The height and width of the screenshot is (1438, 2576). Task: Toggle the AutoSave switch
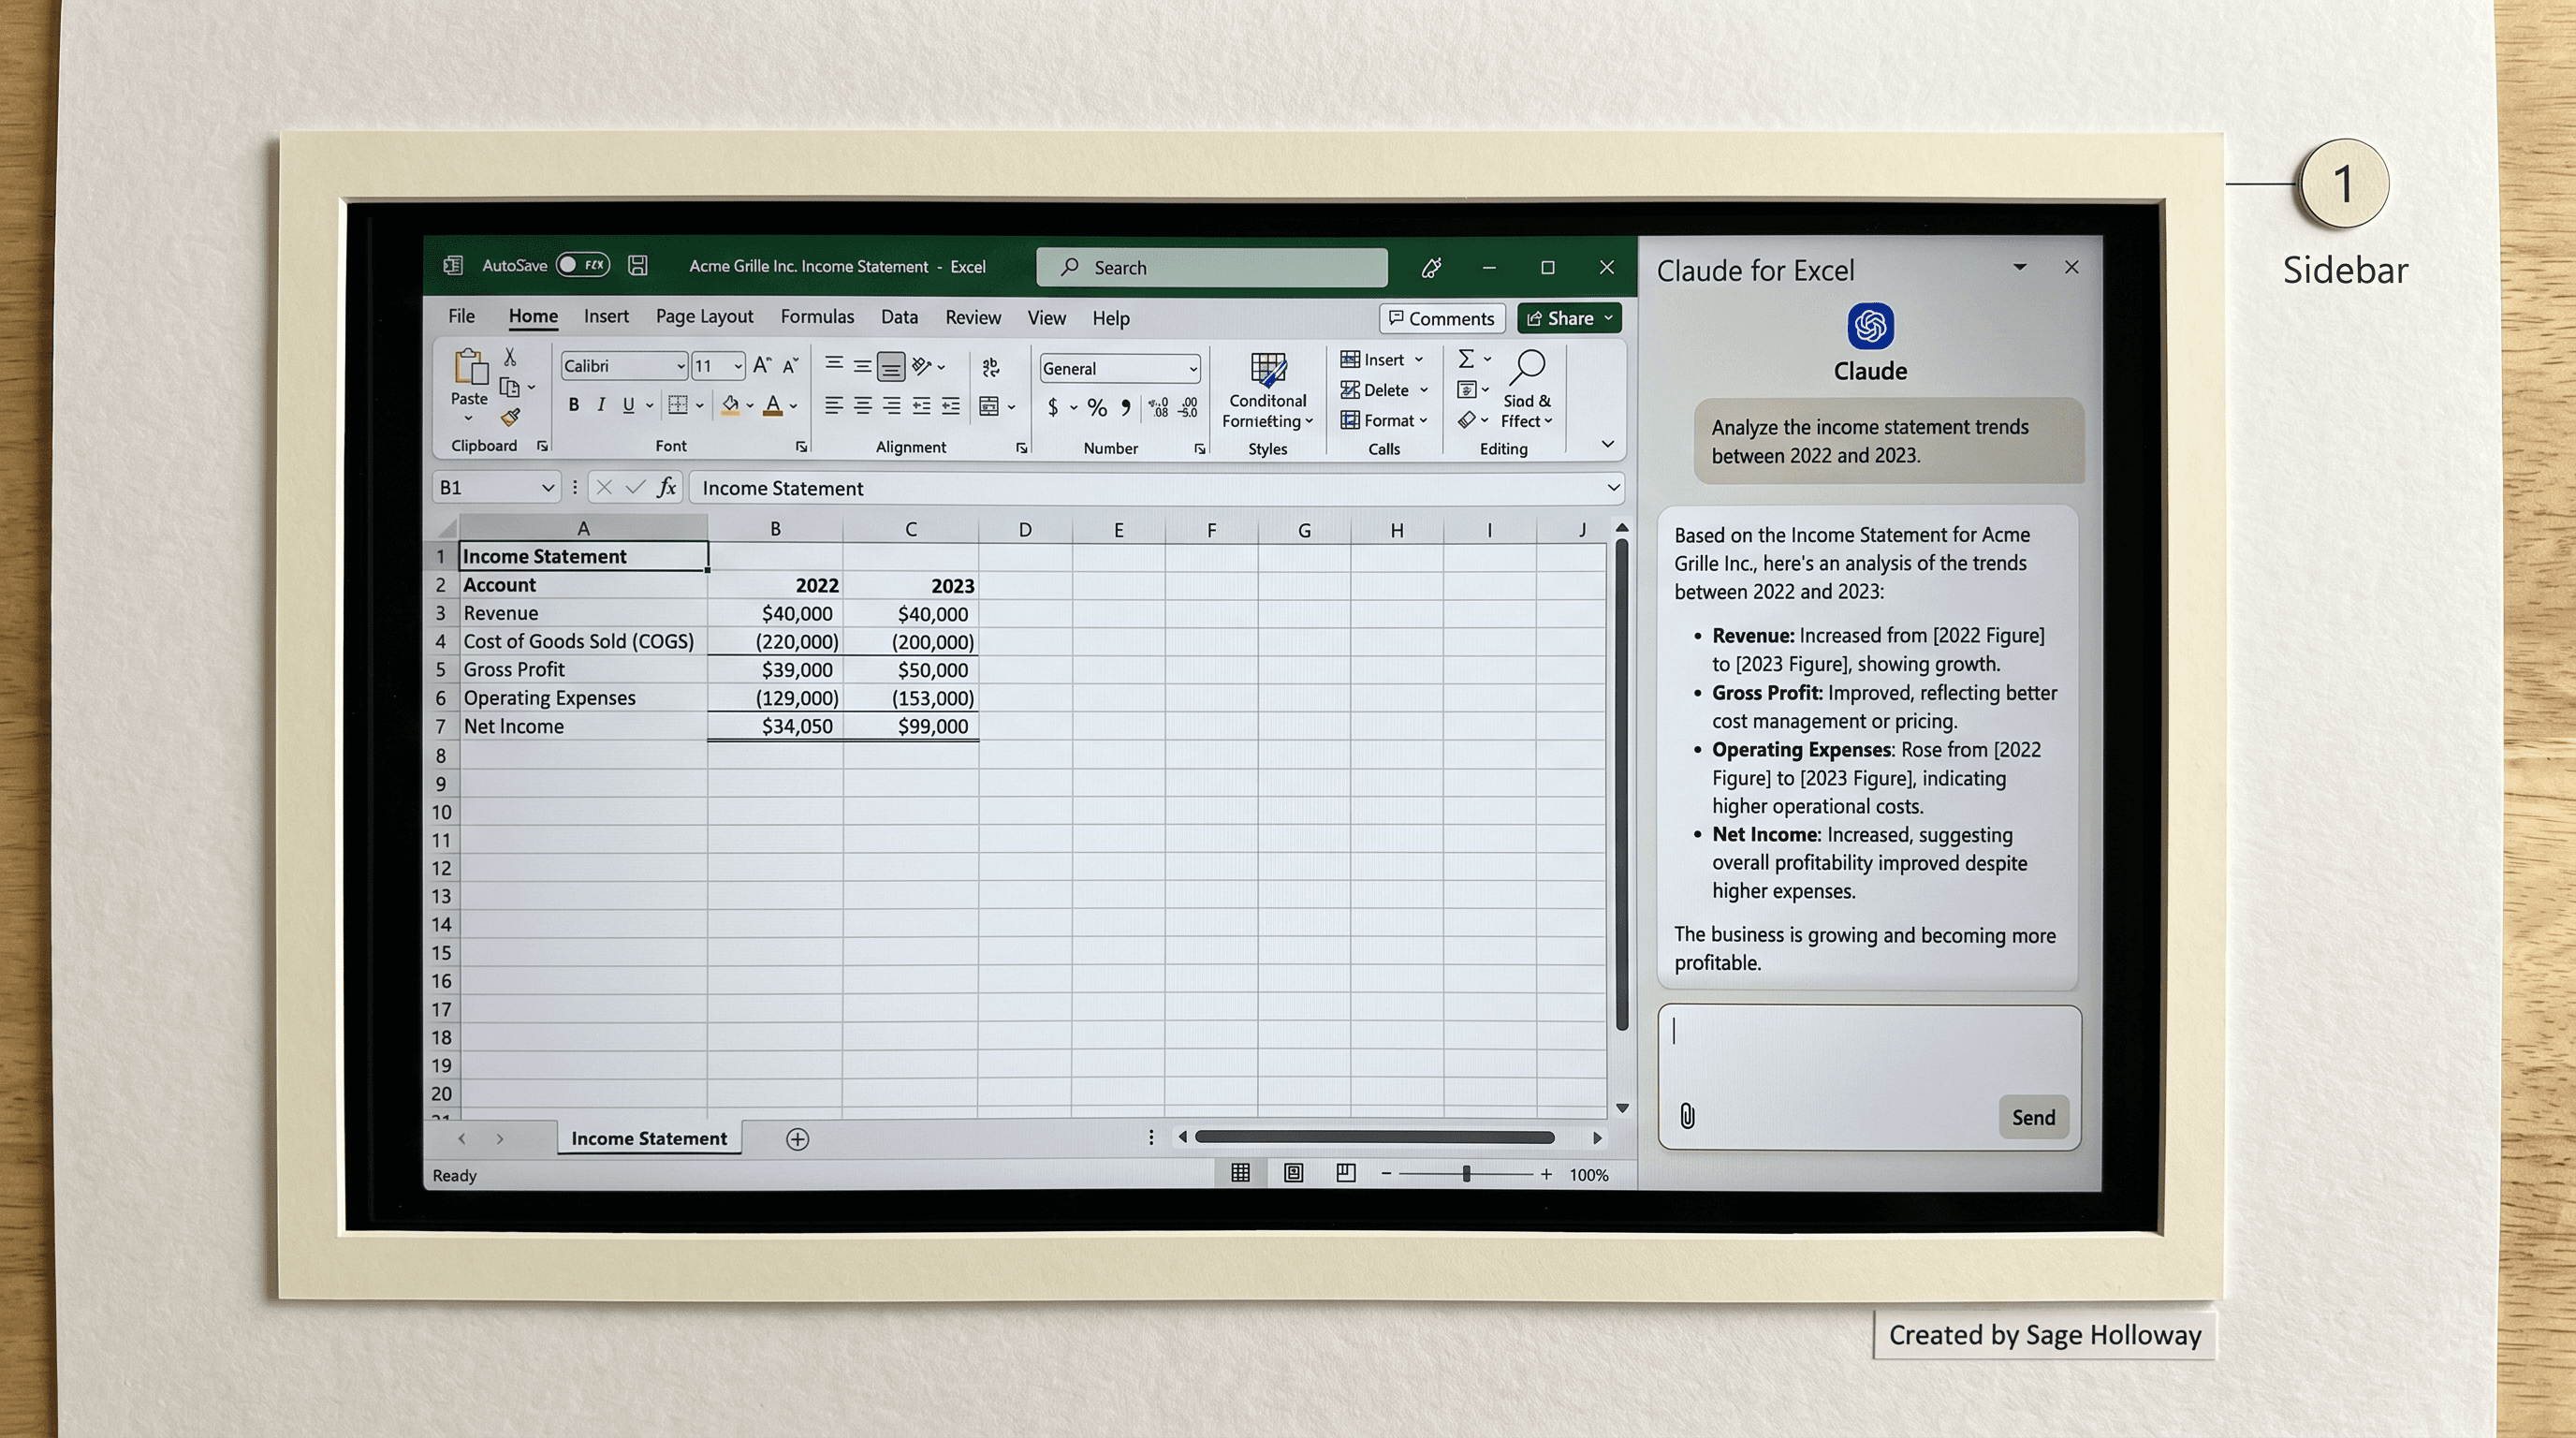(x=583, y=265)
